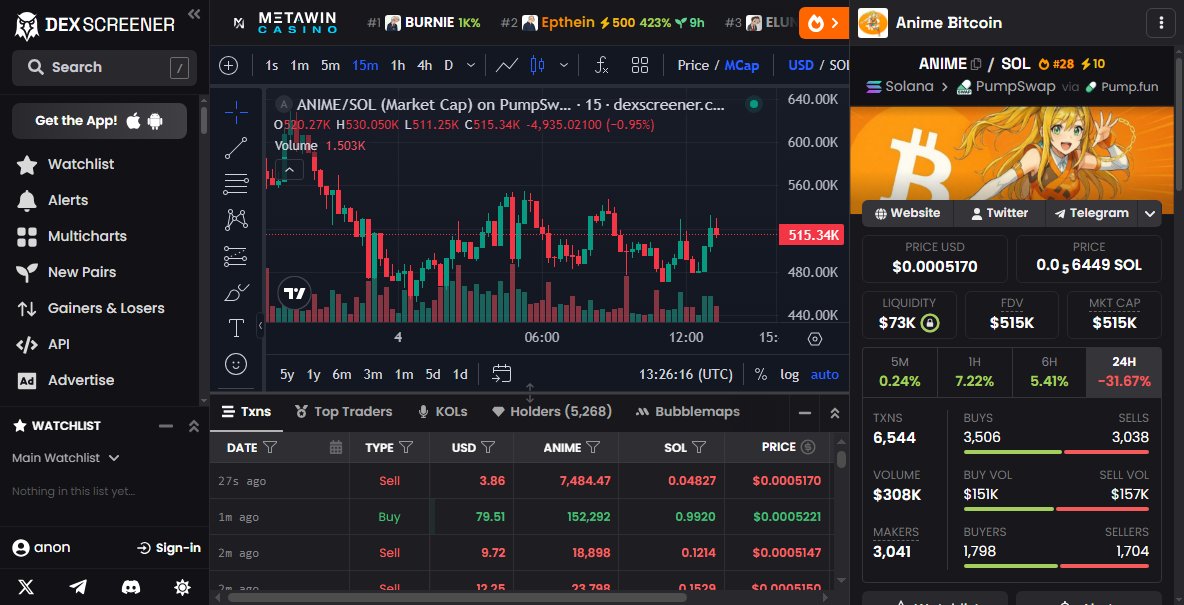Select the 1s timeframe
The width and height of the screenshot is (1184, 605).
pyautogui.click(x=271, y=65)
